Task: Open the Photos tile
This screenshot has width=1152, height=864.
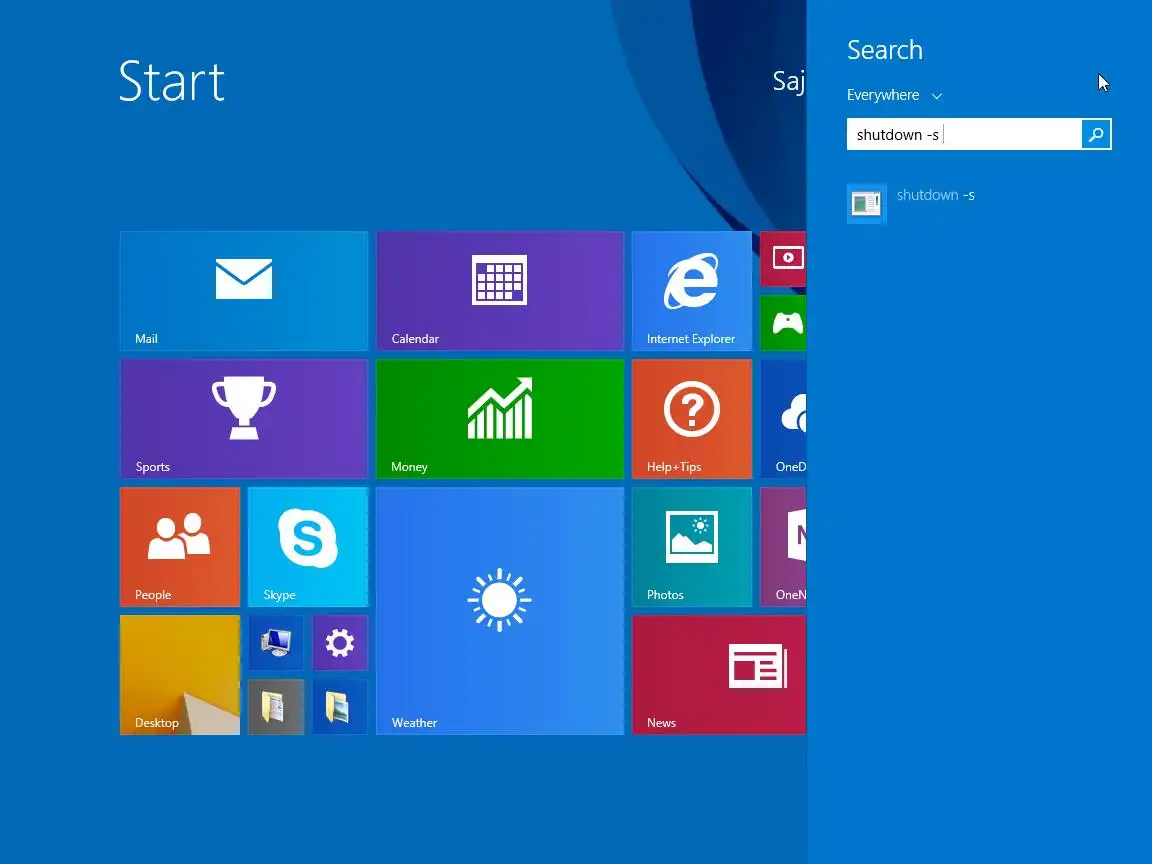Action: (x=691, y=547)
